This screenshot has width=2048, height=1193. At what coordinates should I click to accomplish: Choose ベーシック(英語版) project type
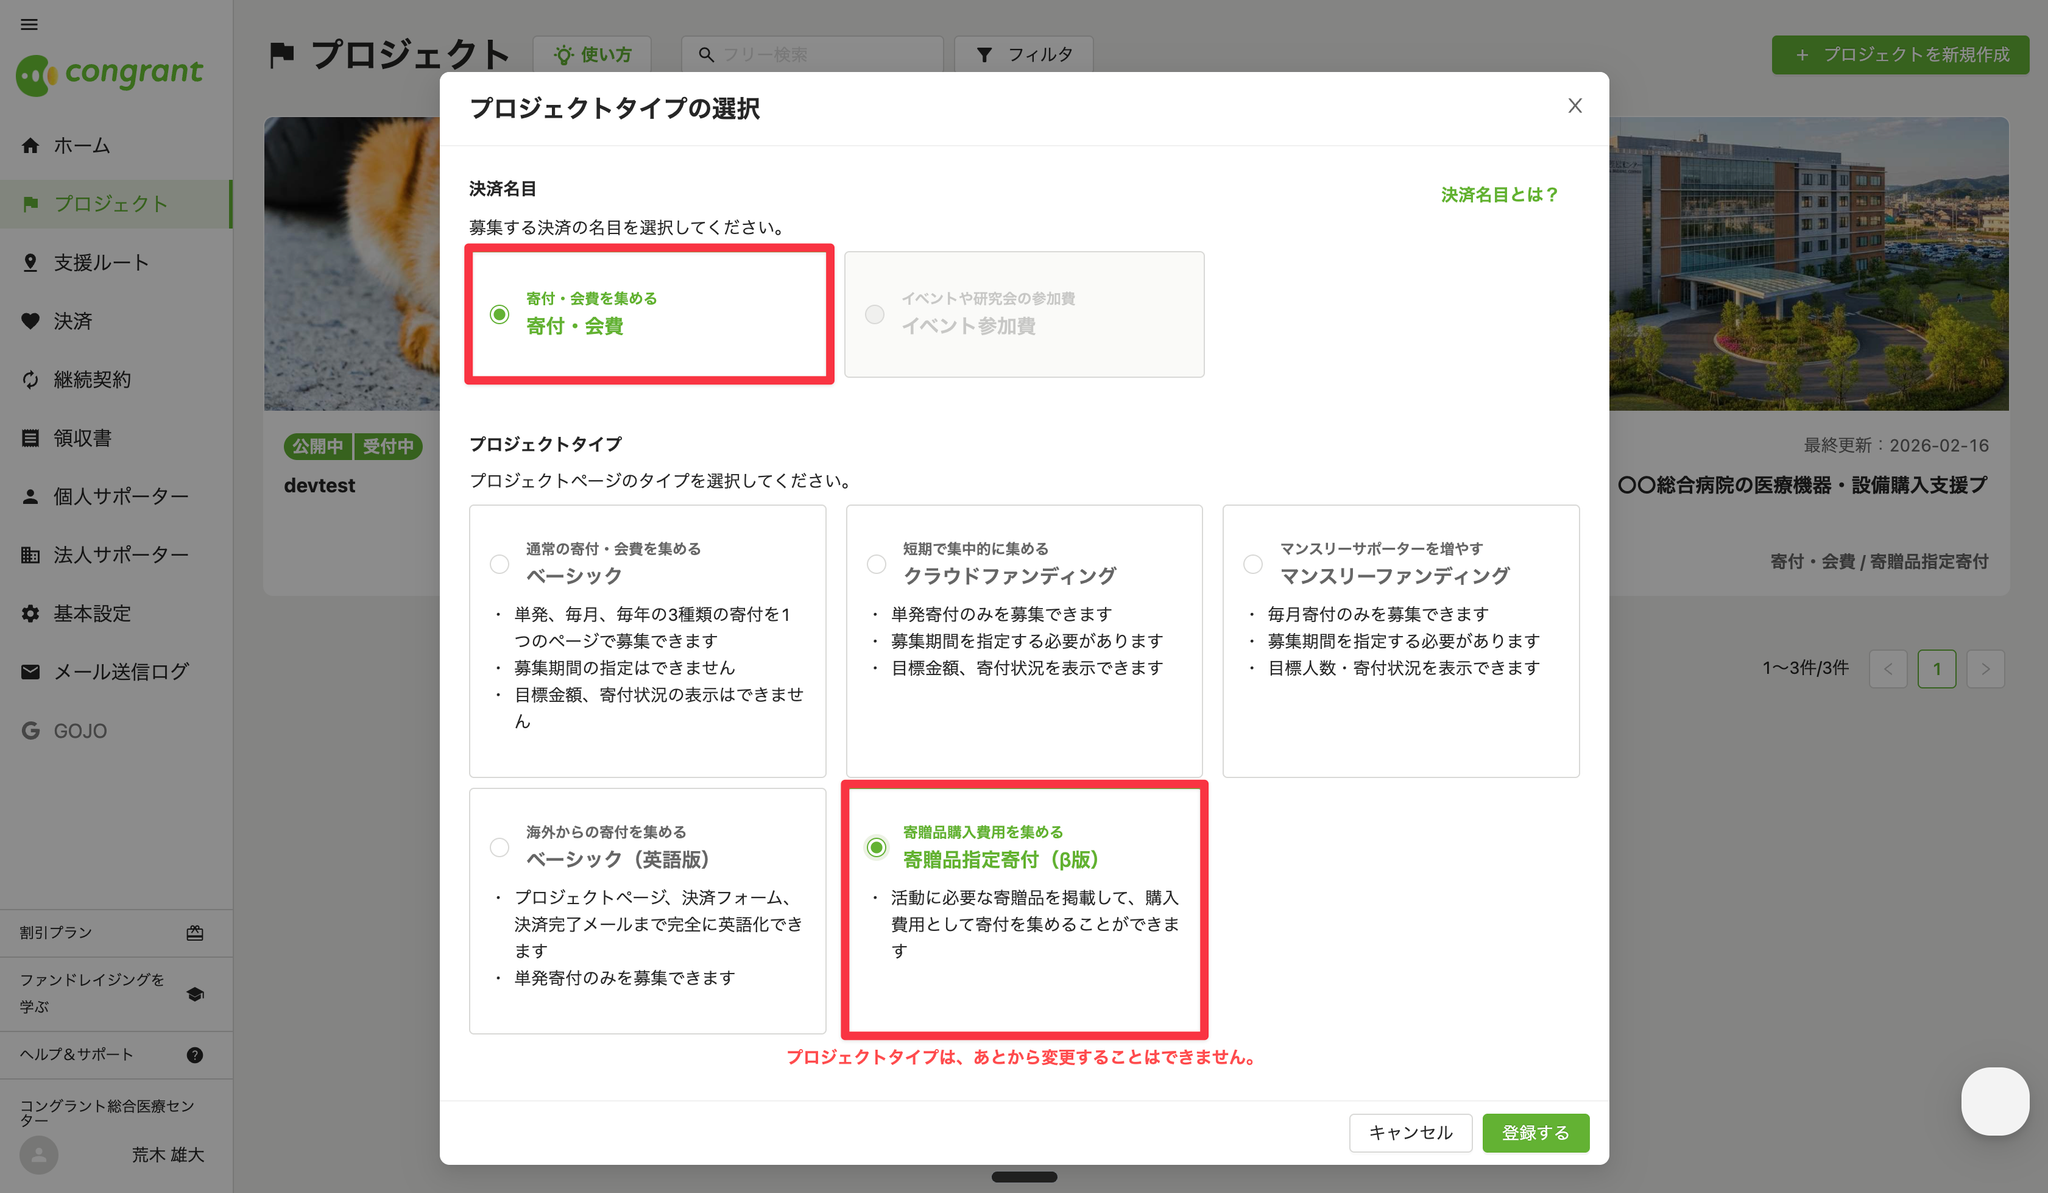click(x=499, y=848)
